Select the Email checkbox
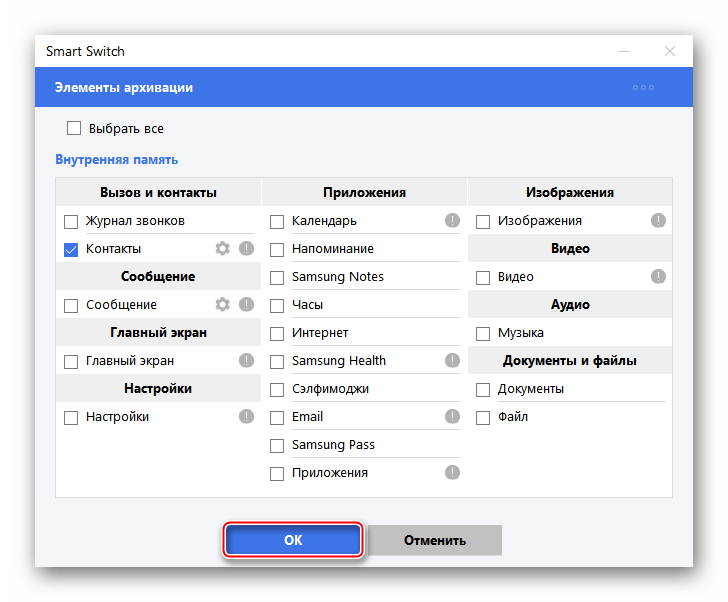728x602 pixels. tap(277, 418)
